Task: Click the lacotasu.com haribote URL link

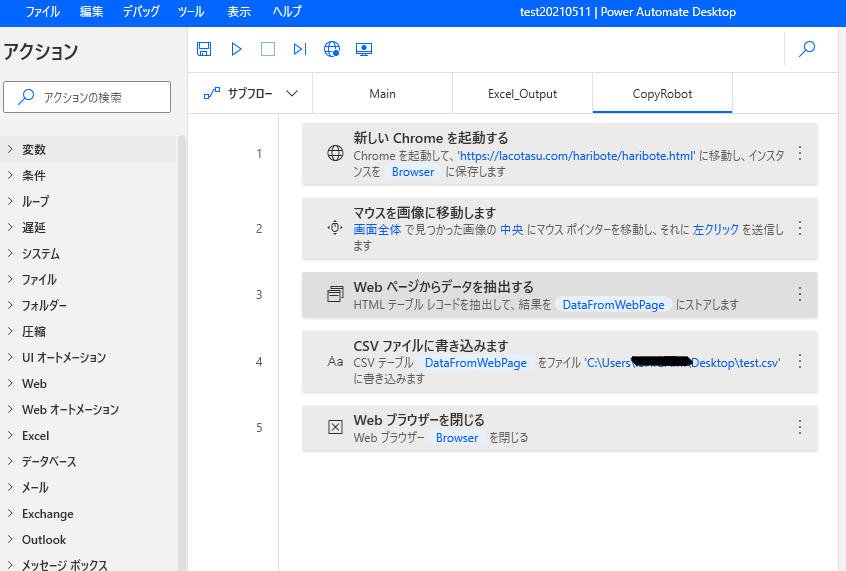Action: pyautogui.click(x=576, y=156)
